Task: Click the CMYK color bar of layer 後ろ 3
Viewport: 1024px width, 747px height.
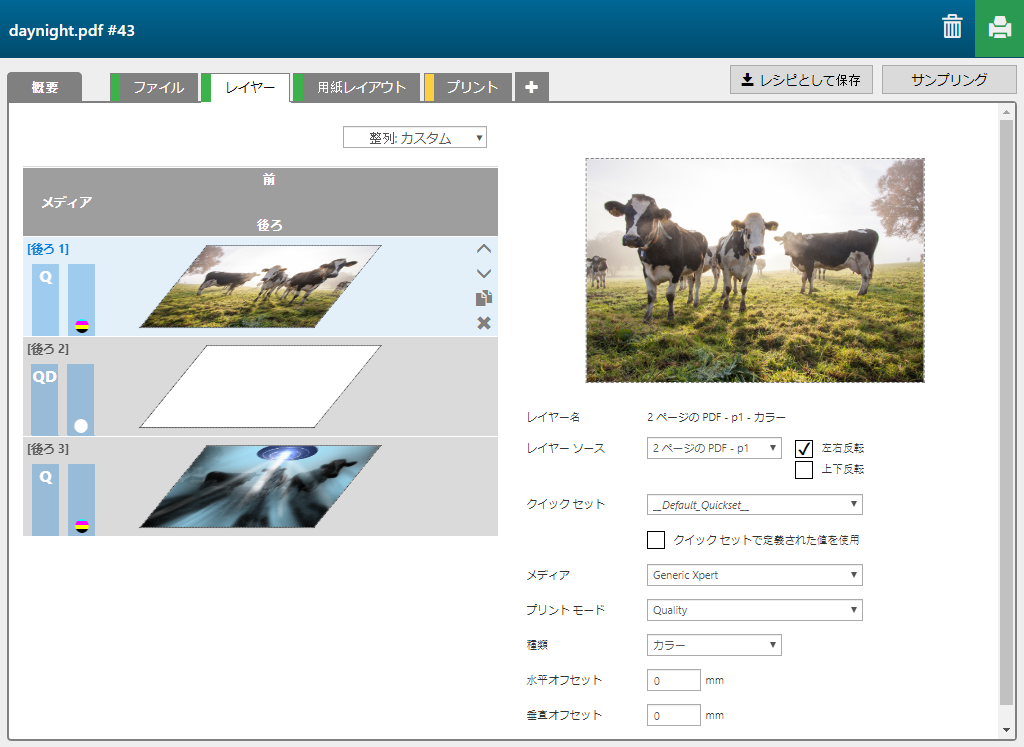Action: (x=81, y=500)
